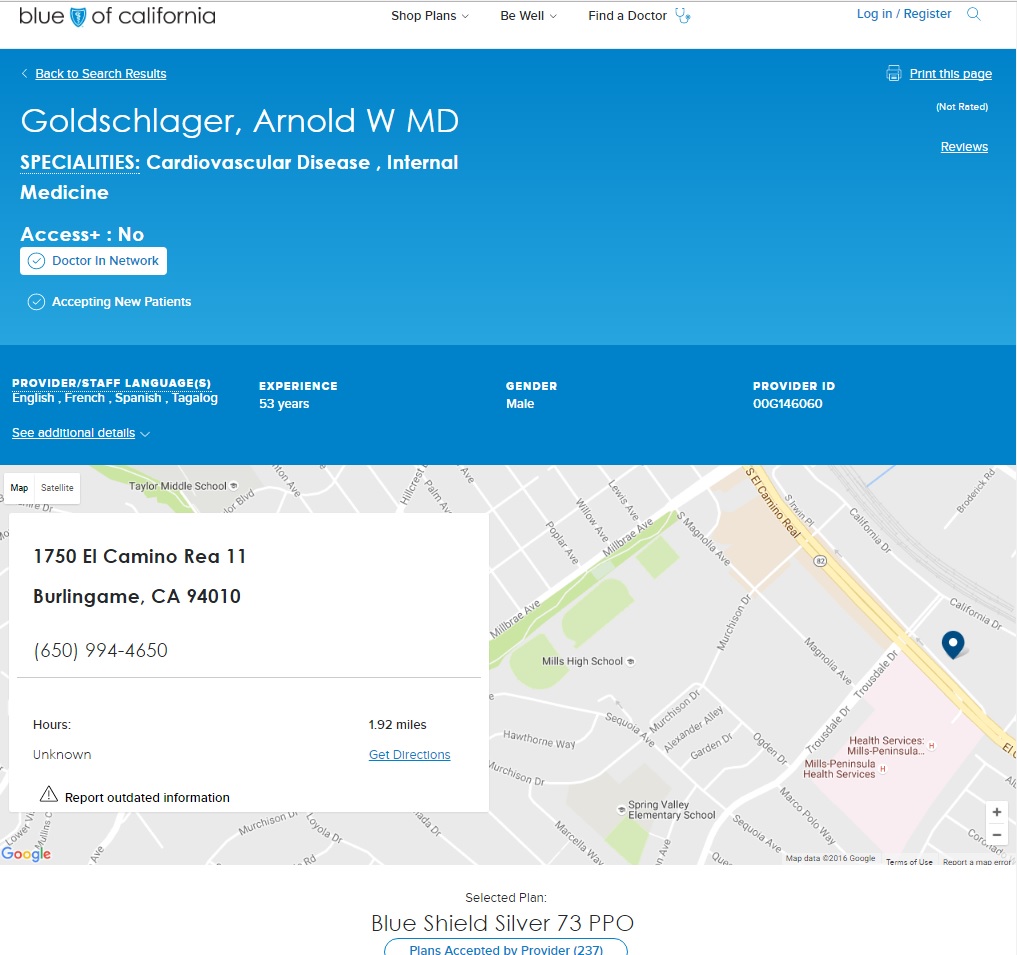The image size is (1017, 955).
Task: Switch to Map view tab
Action: coord(19,488)
